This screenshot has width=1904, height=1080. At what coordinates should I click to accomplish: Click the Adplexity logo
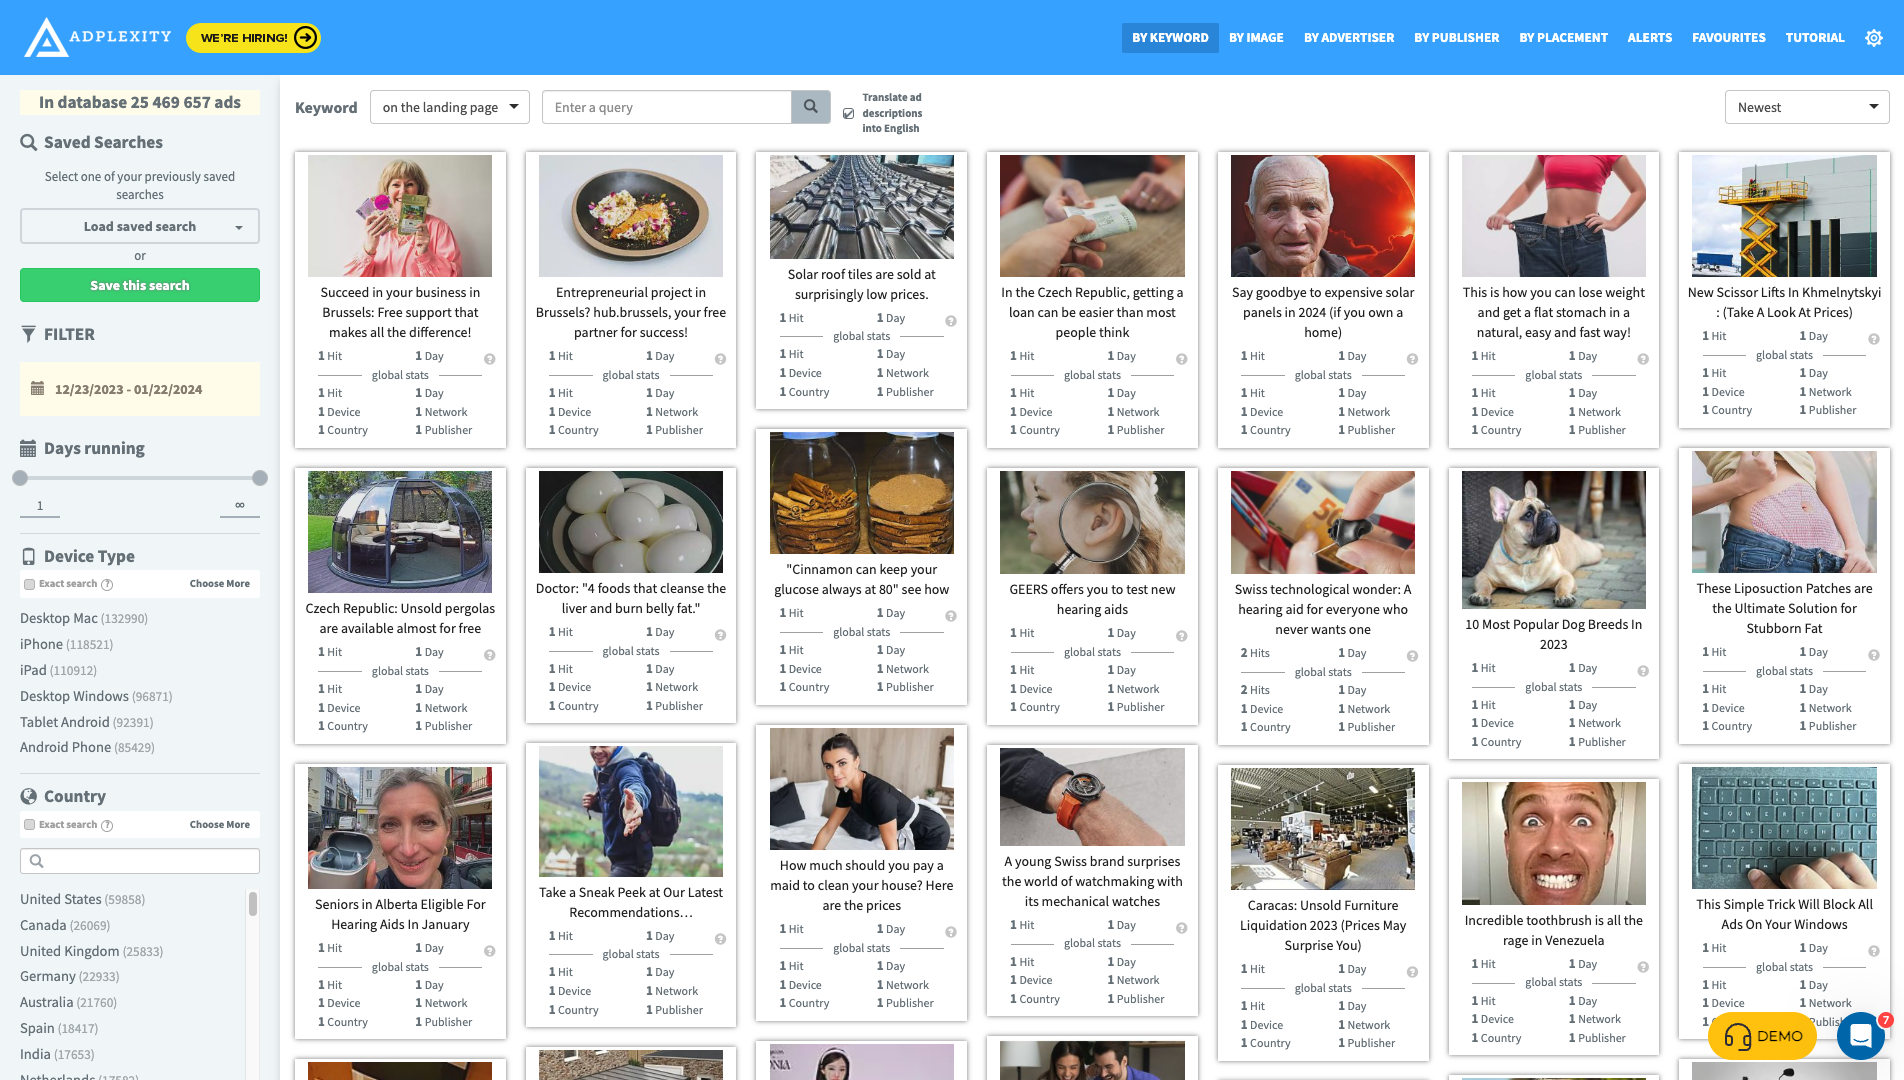point(98,38)
